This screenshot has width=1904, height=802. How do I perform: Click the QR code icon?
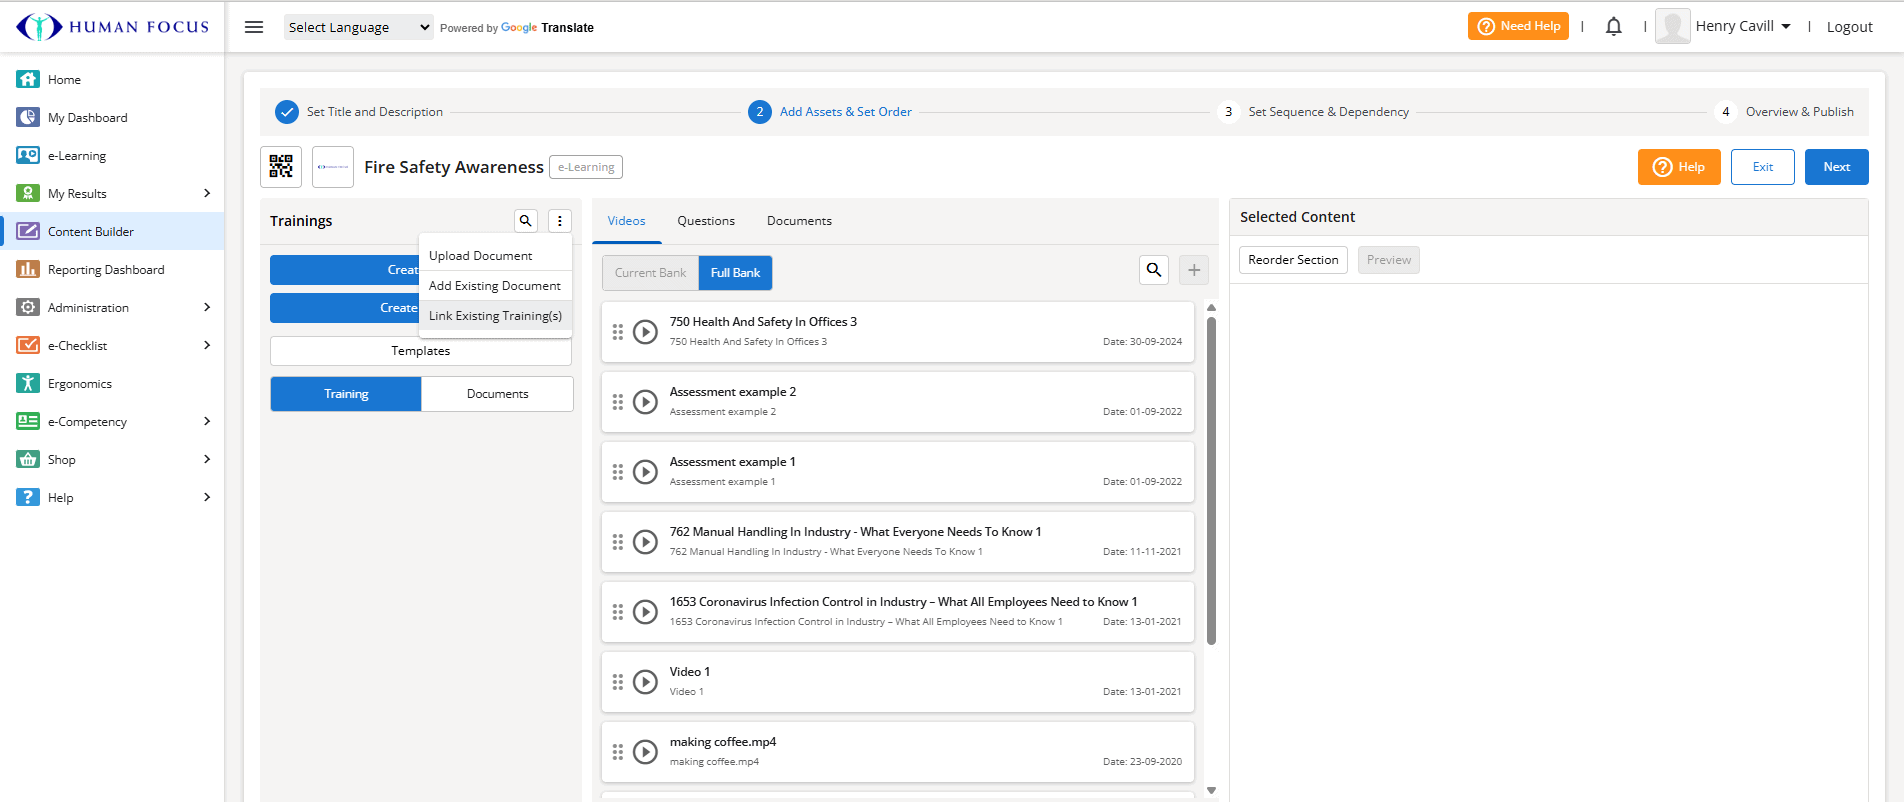(x=281, y=167)
